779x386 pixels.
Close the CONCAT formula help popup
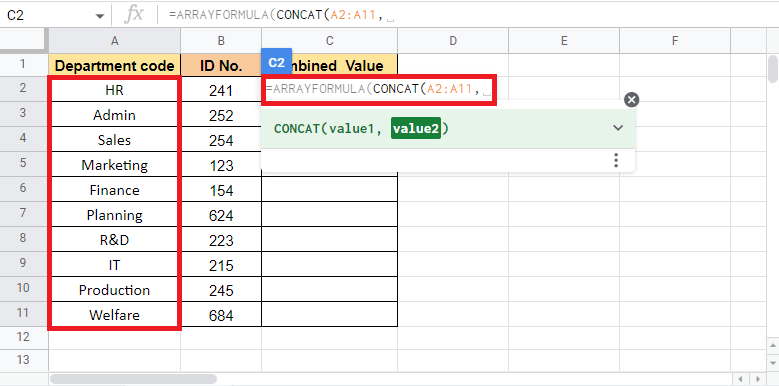click(631, 100)
